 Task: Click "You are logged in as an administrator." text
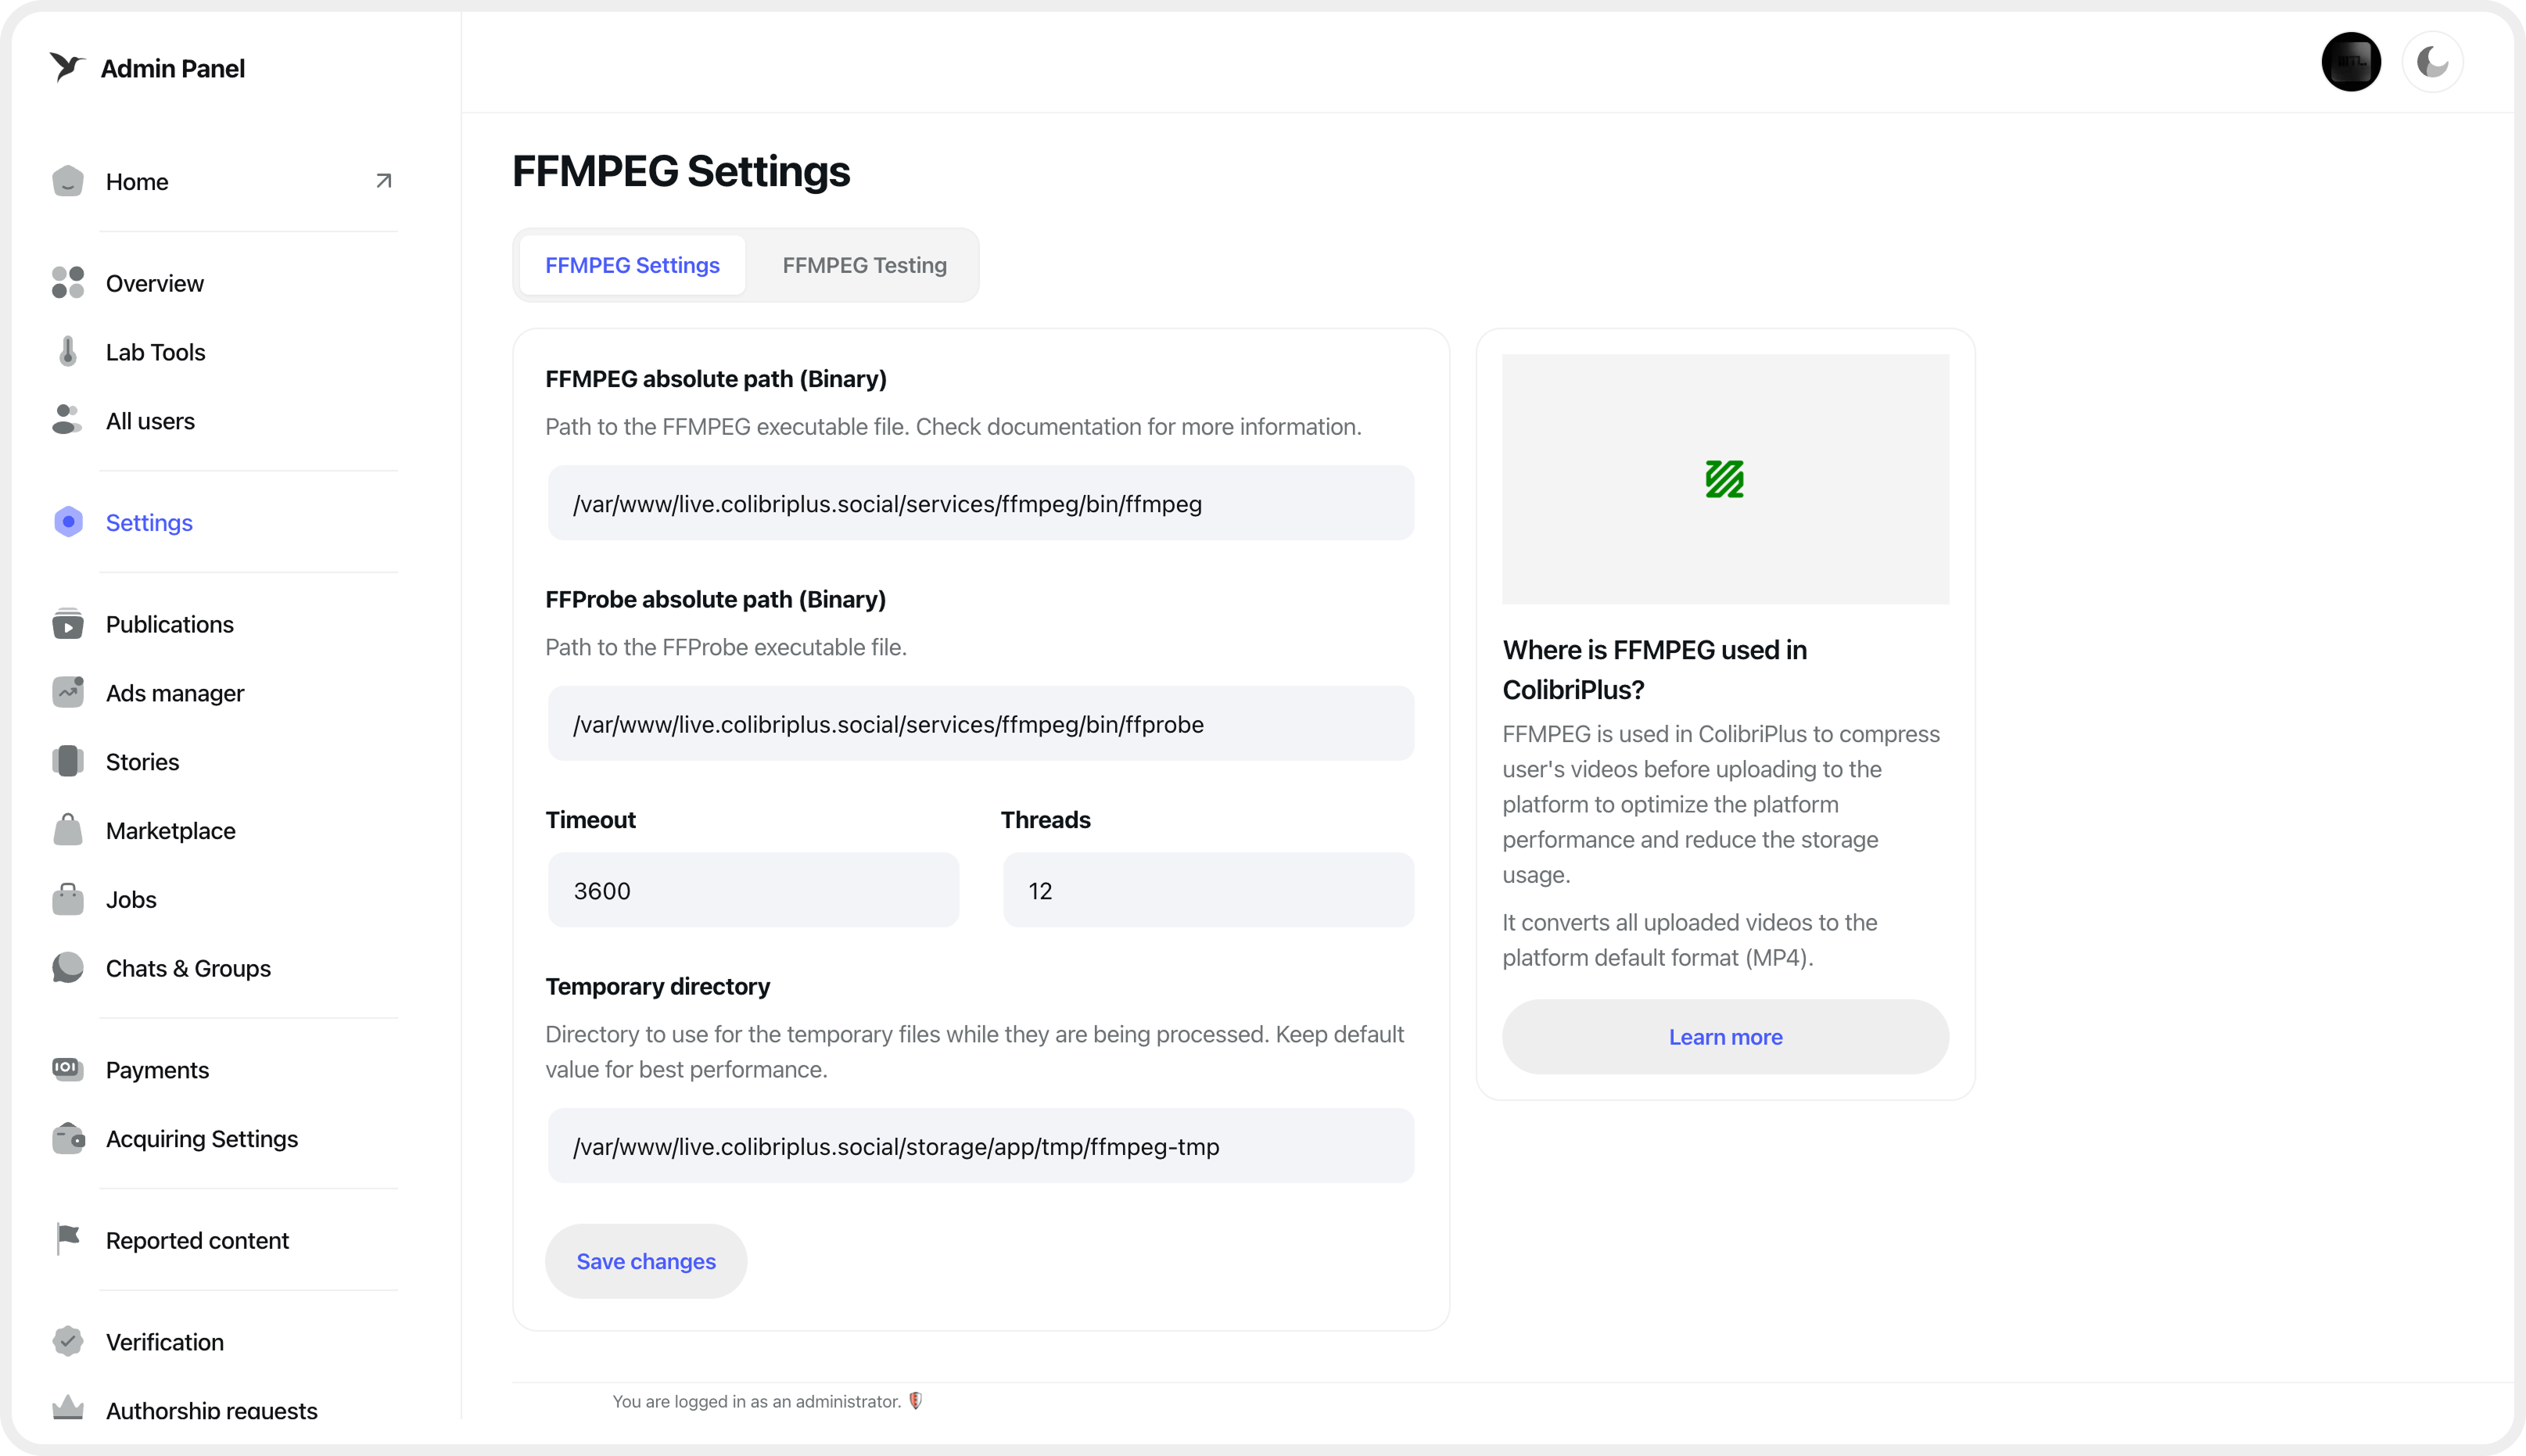click(x=757, y=1401)
